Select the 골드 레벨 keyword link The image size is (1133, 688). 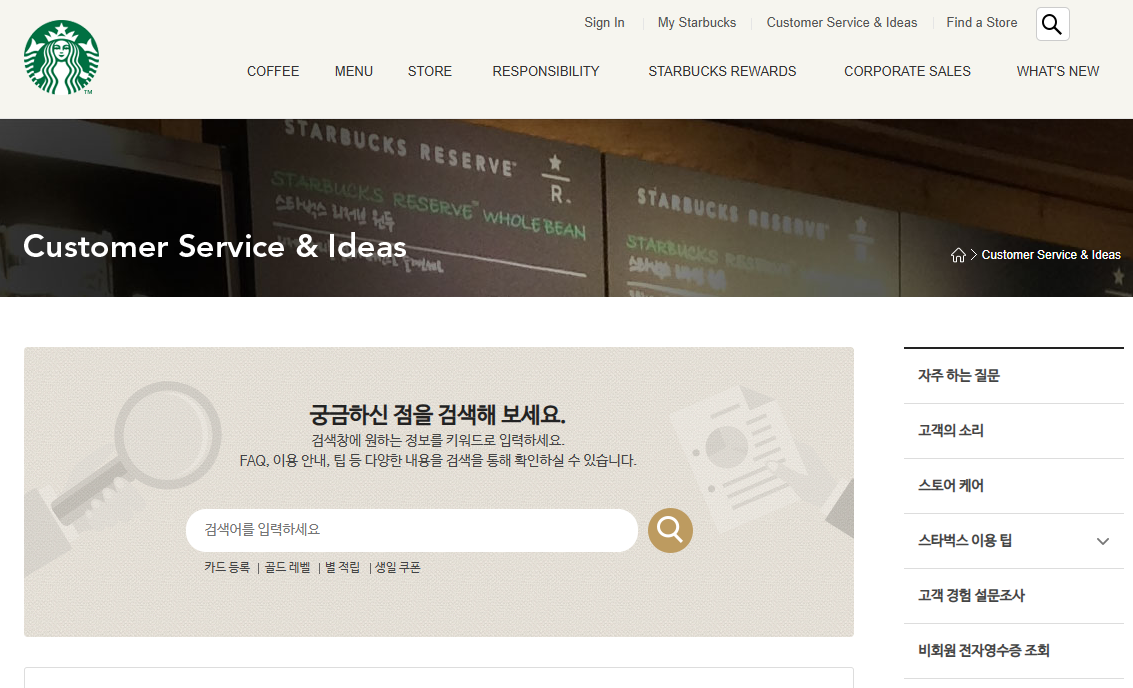tap(287, 567)
